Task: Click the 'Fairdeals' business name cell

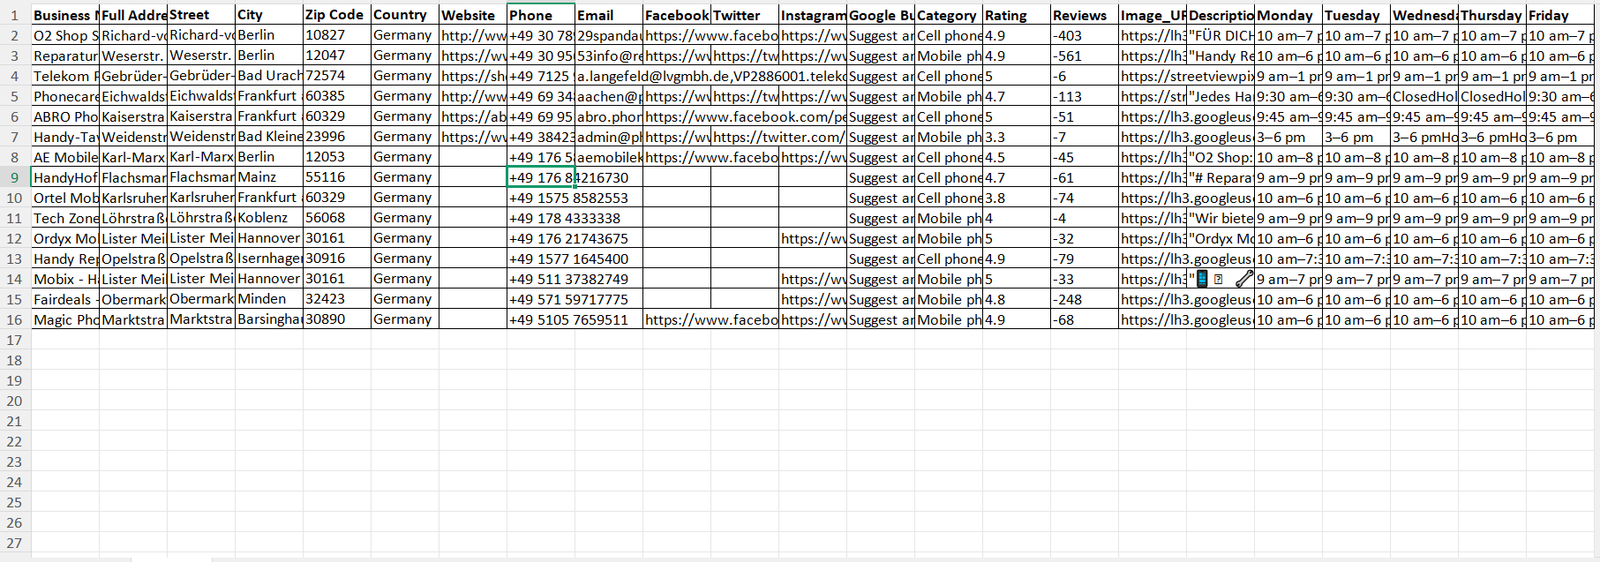Action: point(65,299)
